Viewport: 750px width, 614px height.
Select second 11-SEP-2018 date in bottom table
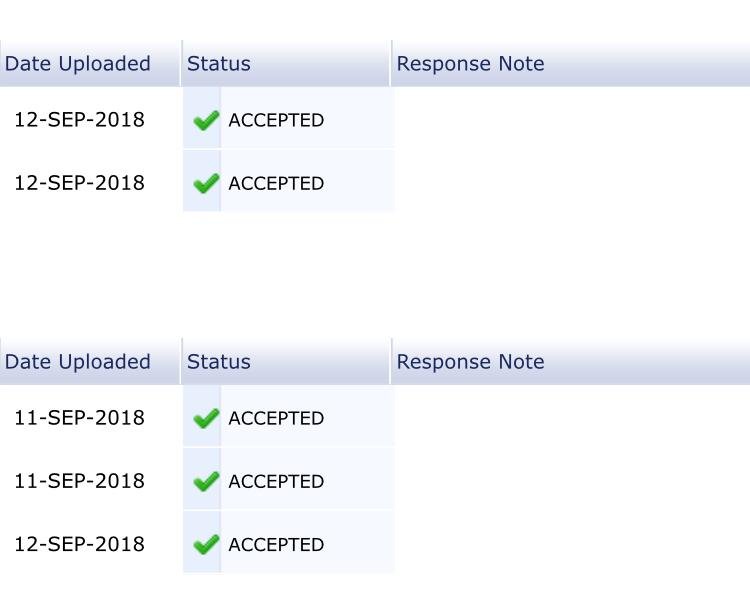pyautogui.click(x=79, y=481)
